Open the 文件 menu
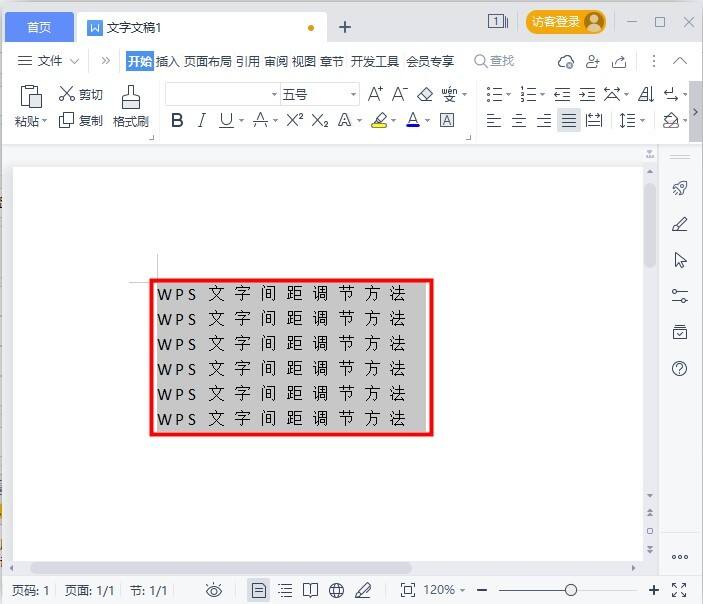The image size is (703, 604). click(x=48, y=61)
